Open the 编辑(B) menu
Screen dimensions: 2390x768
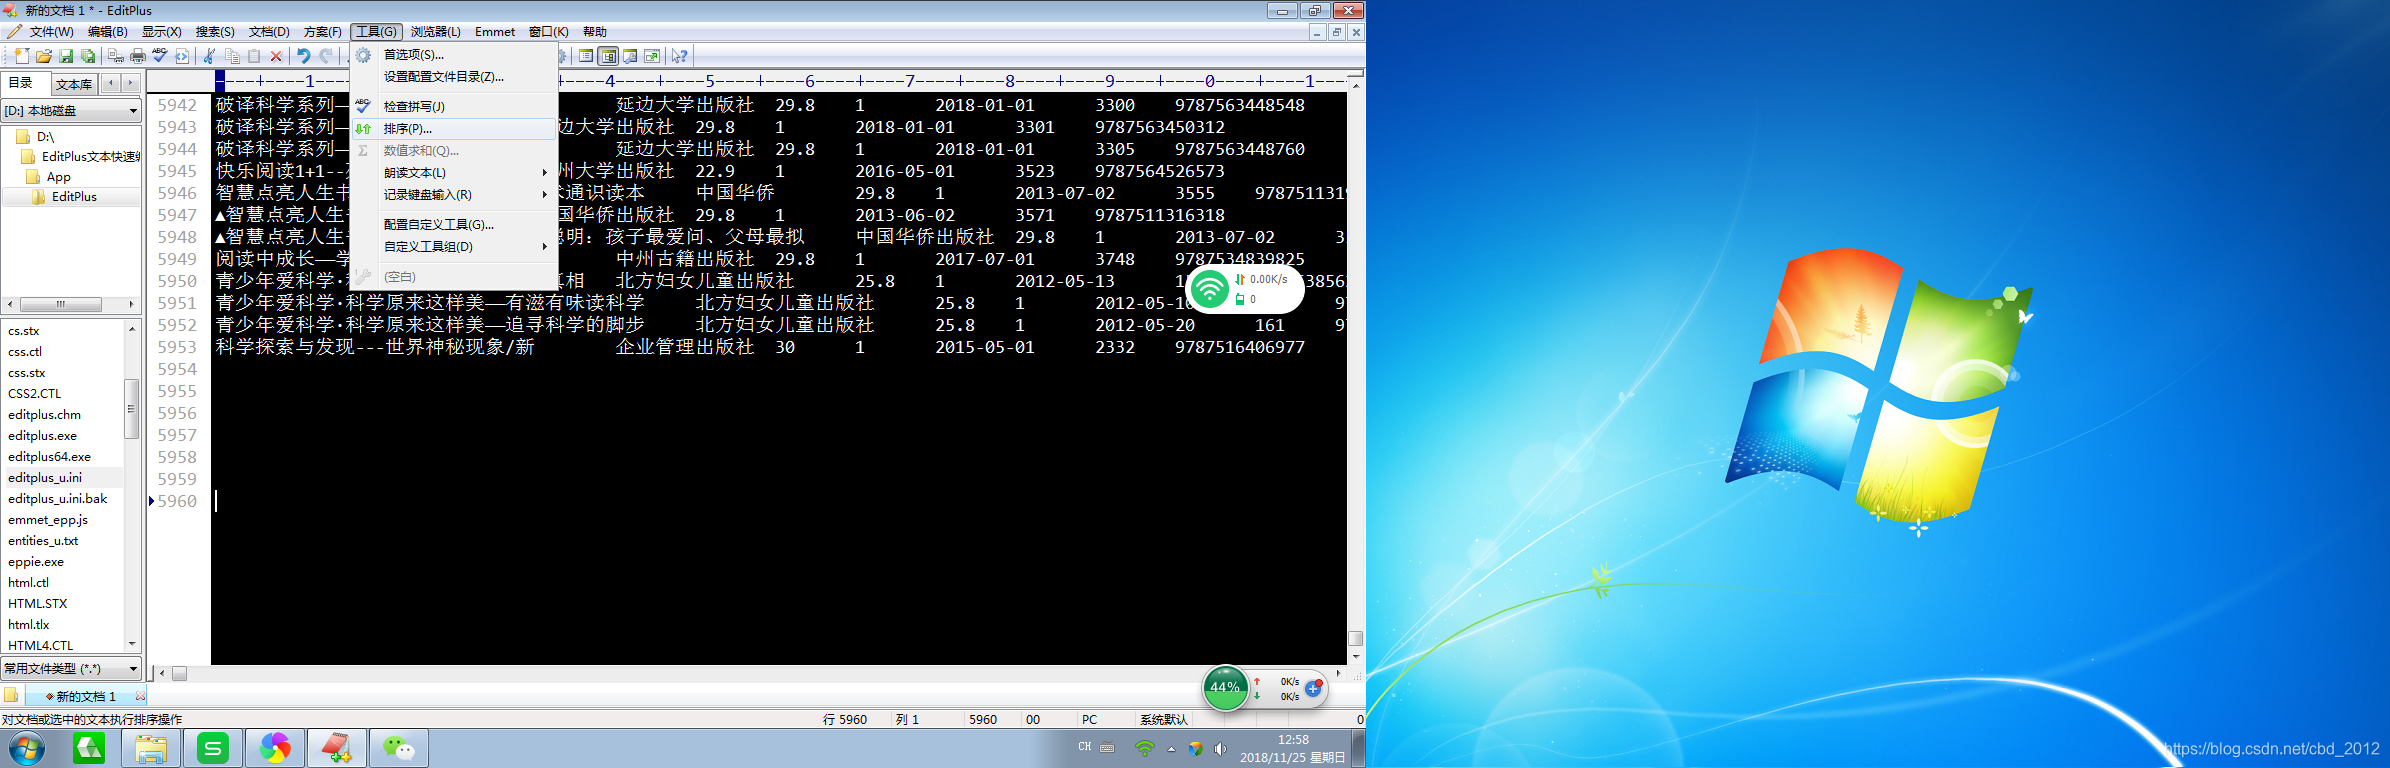click(x=107, y=32)
